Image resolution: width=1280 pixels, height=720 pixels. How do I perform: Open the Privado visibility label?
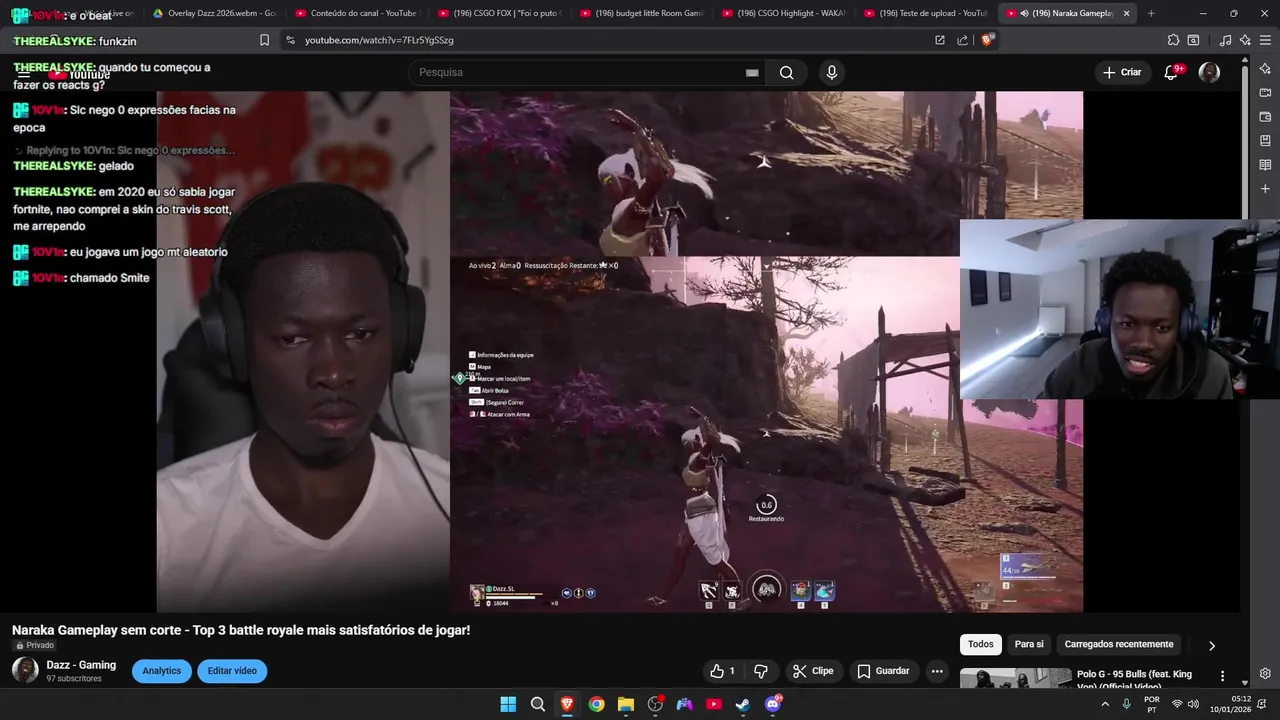(34, 645)
